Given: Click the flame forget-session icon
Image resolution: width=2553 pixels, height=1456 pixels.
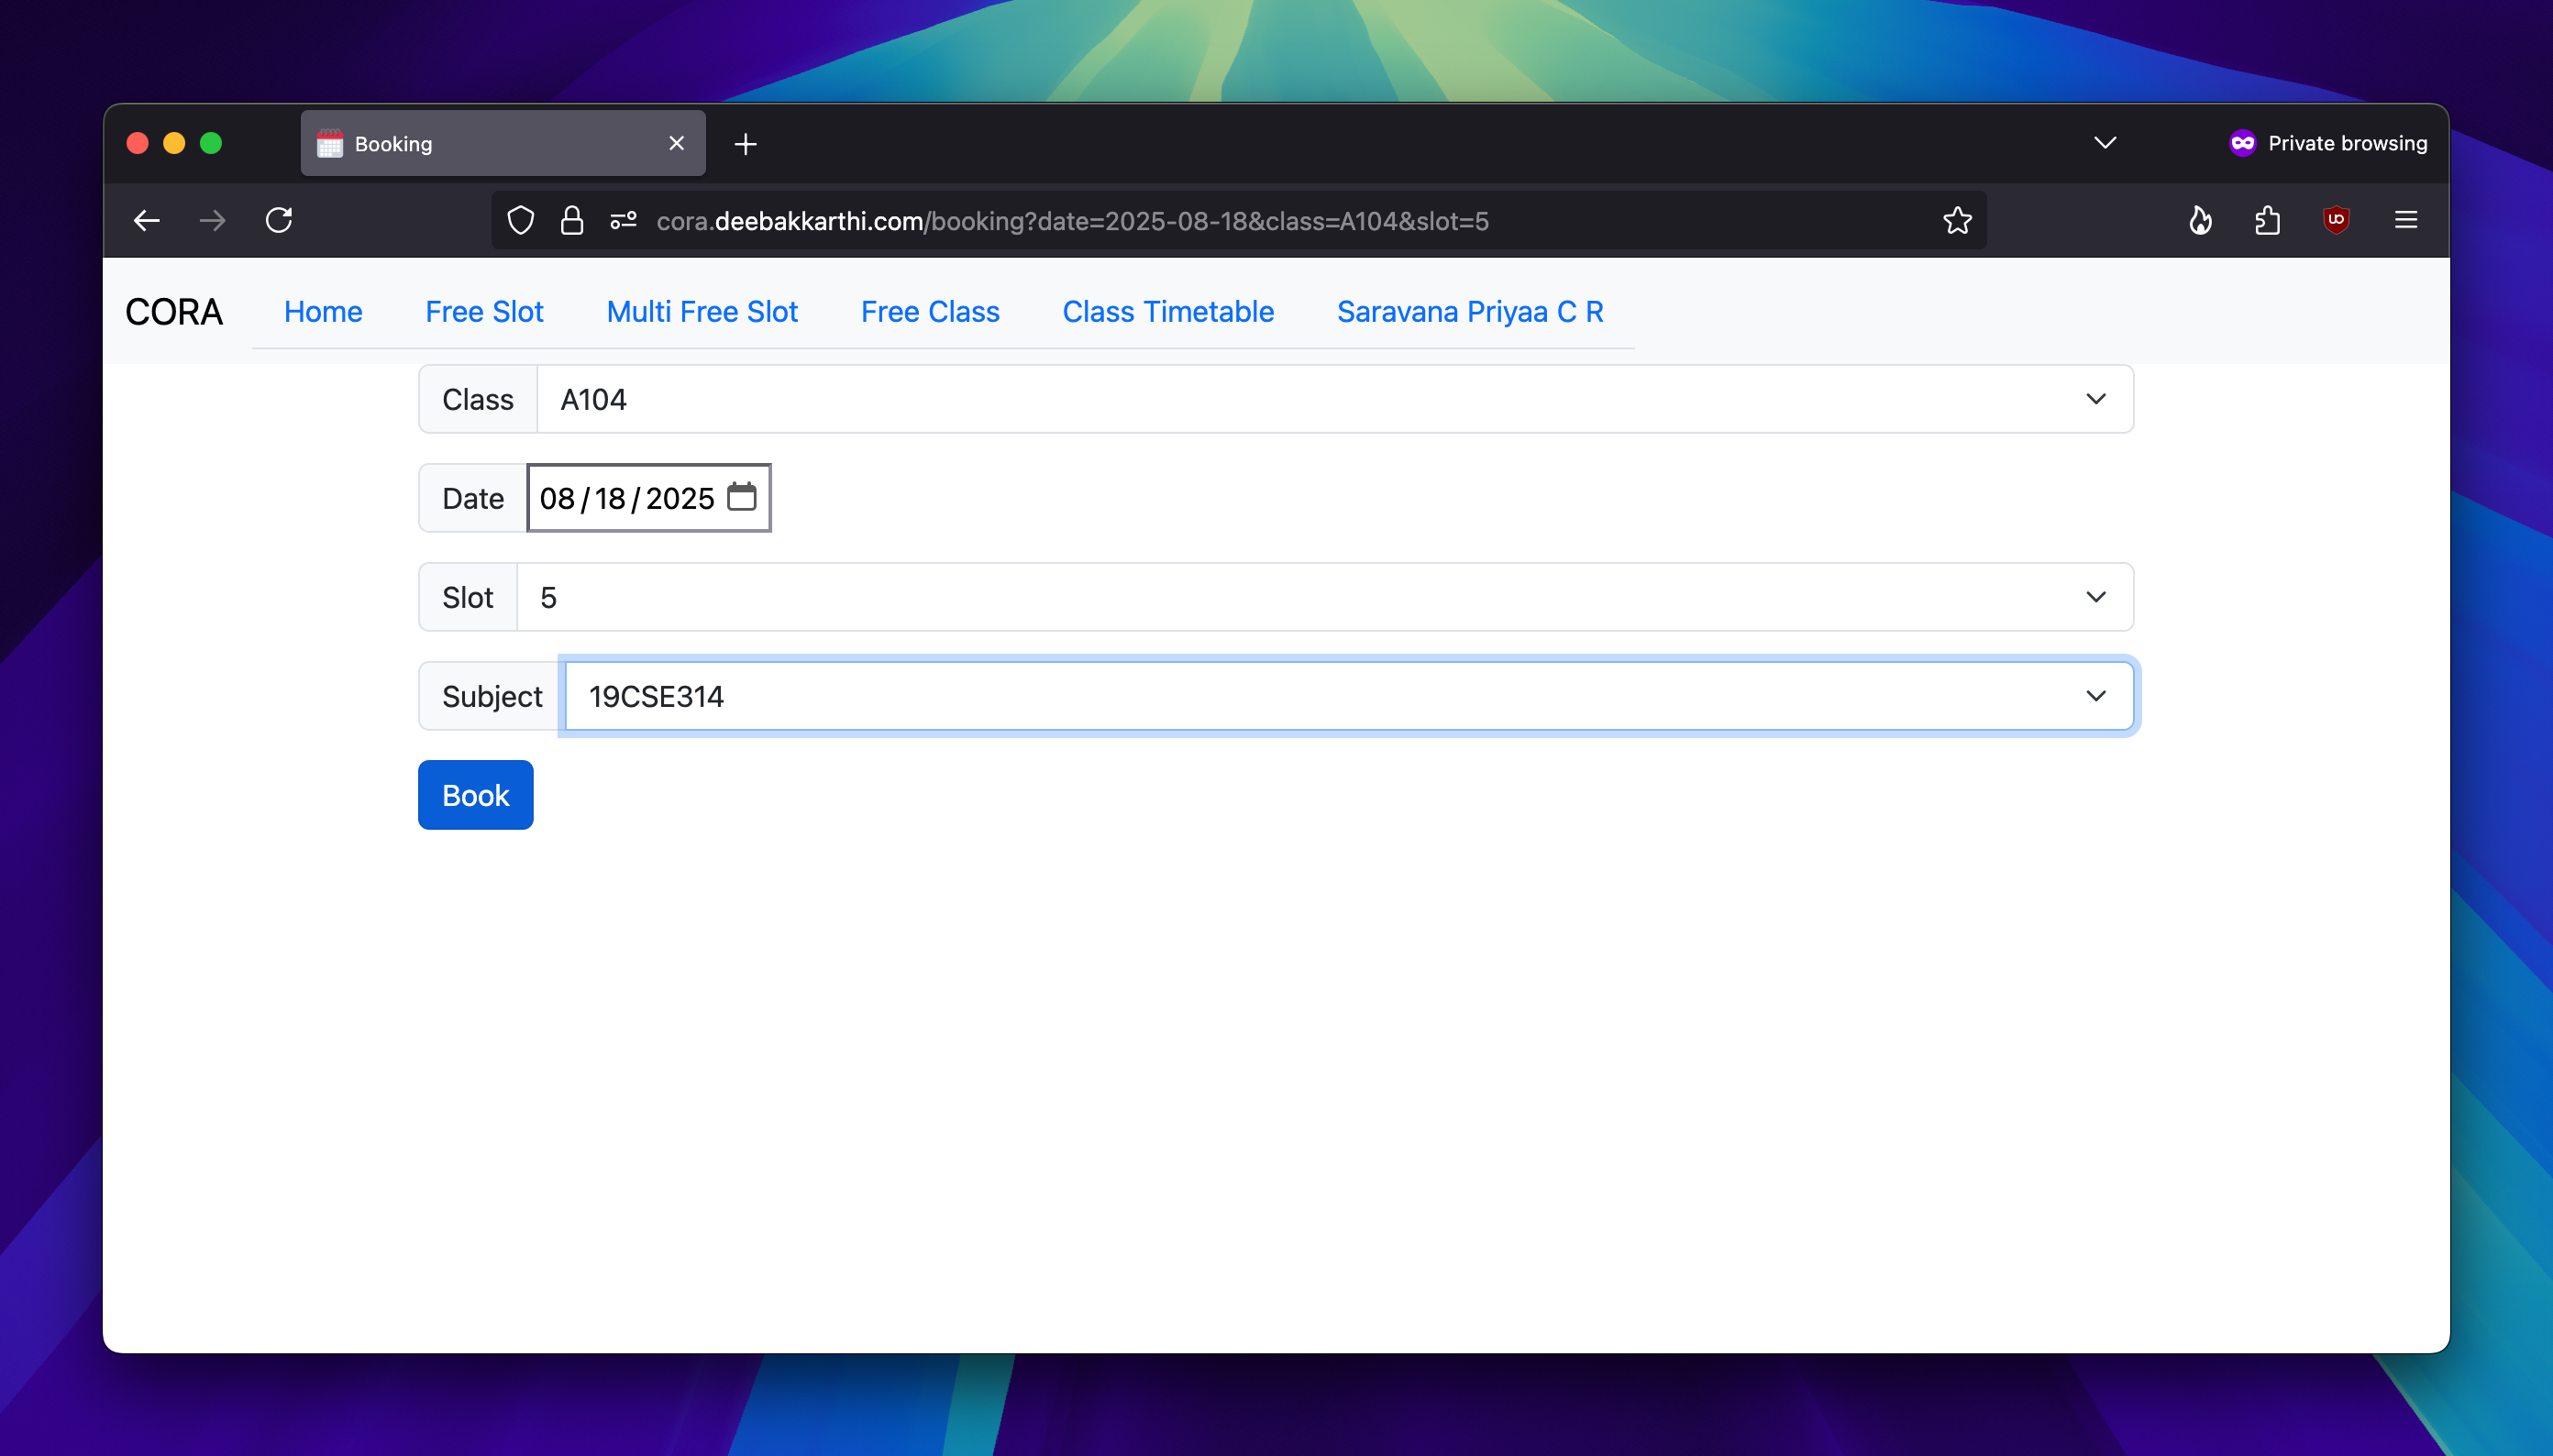Looking at the screenshot, I should (x=2200, y=220).
